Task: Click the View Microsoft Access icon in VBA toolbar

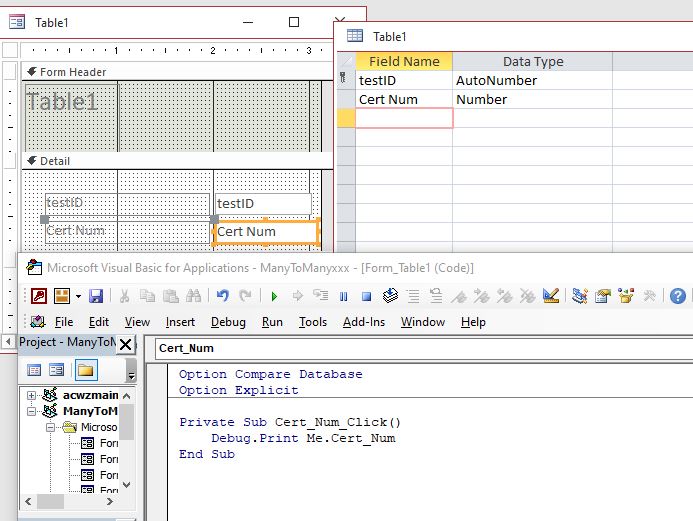Action: (39, 296)
